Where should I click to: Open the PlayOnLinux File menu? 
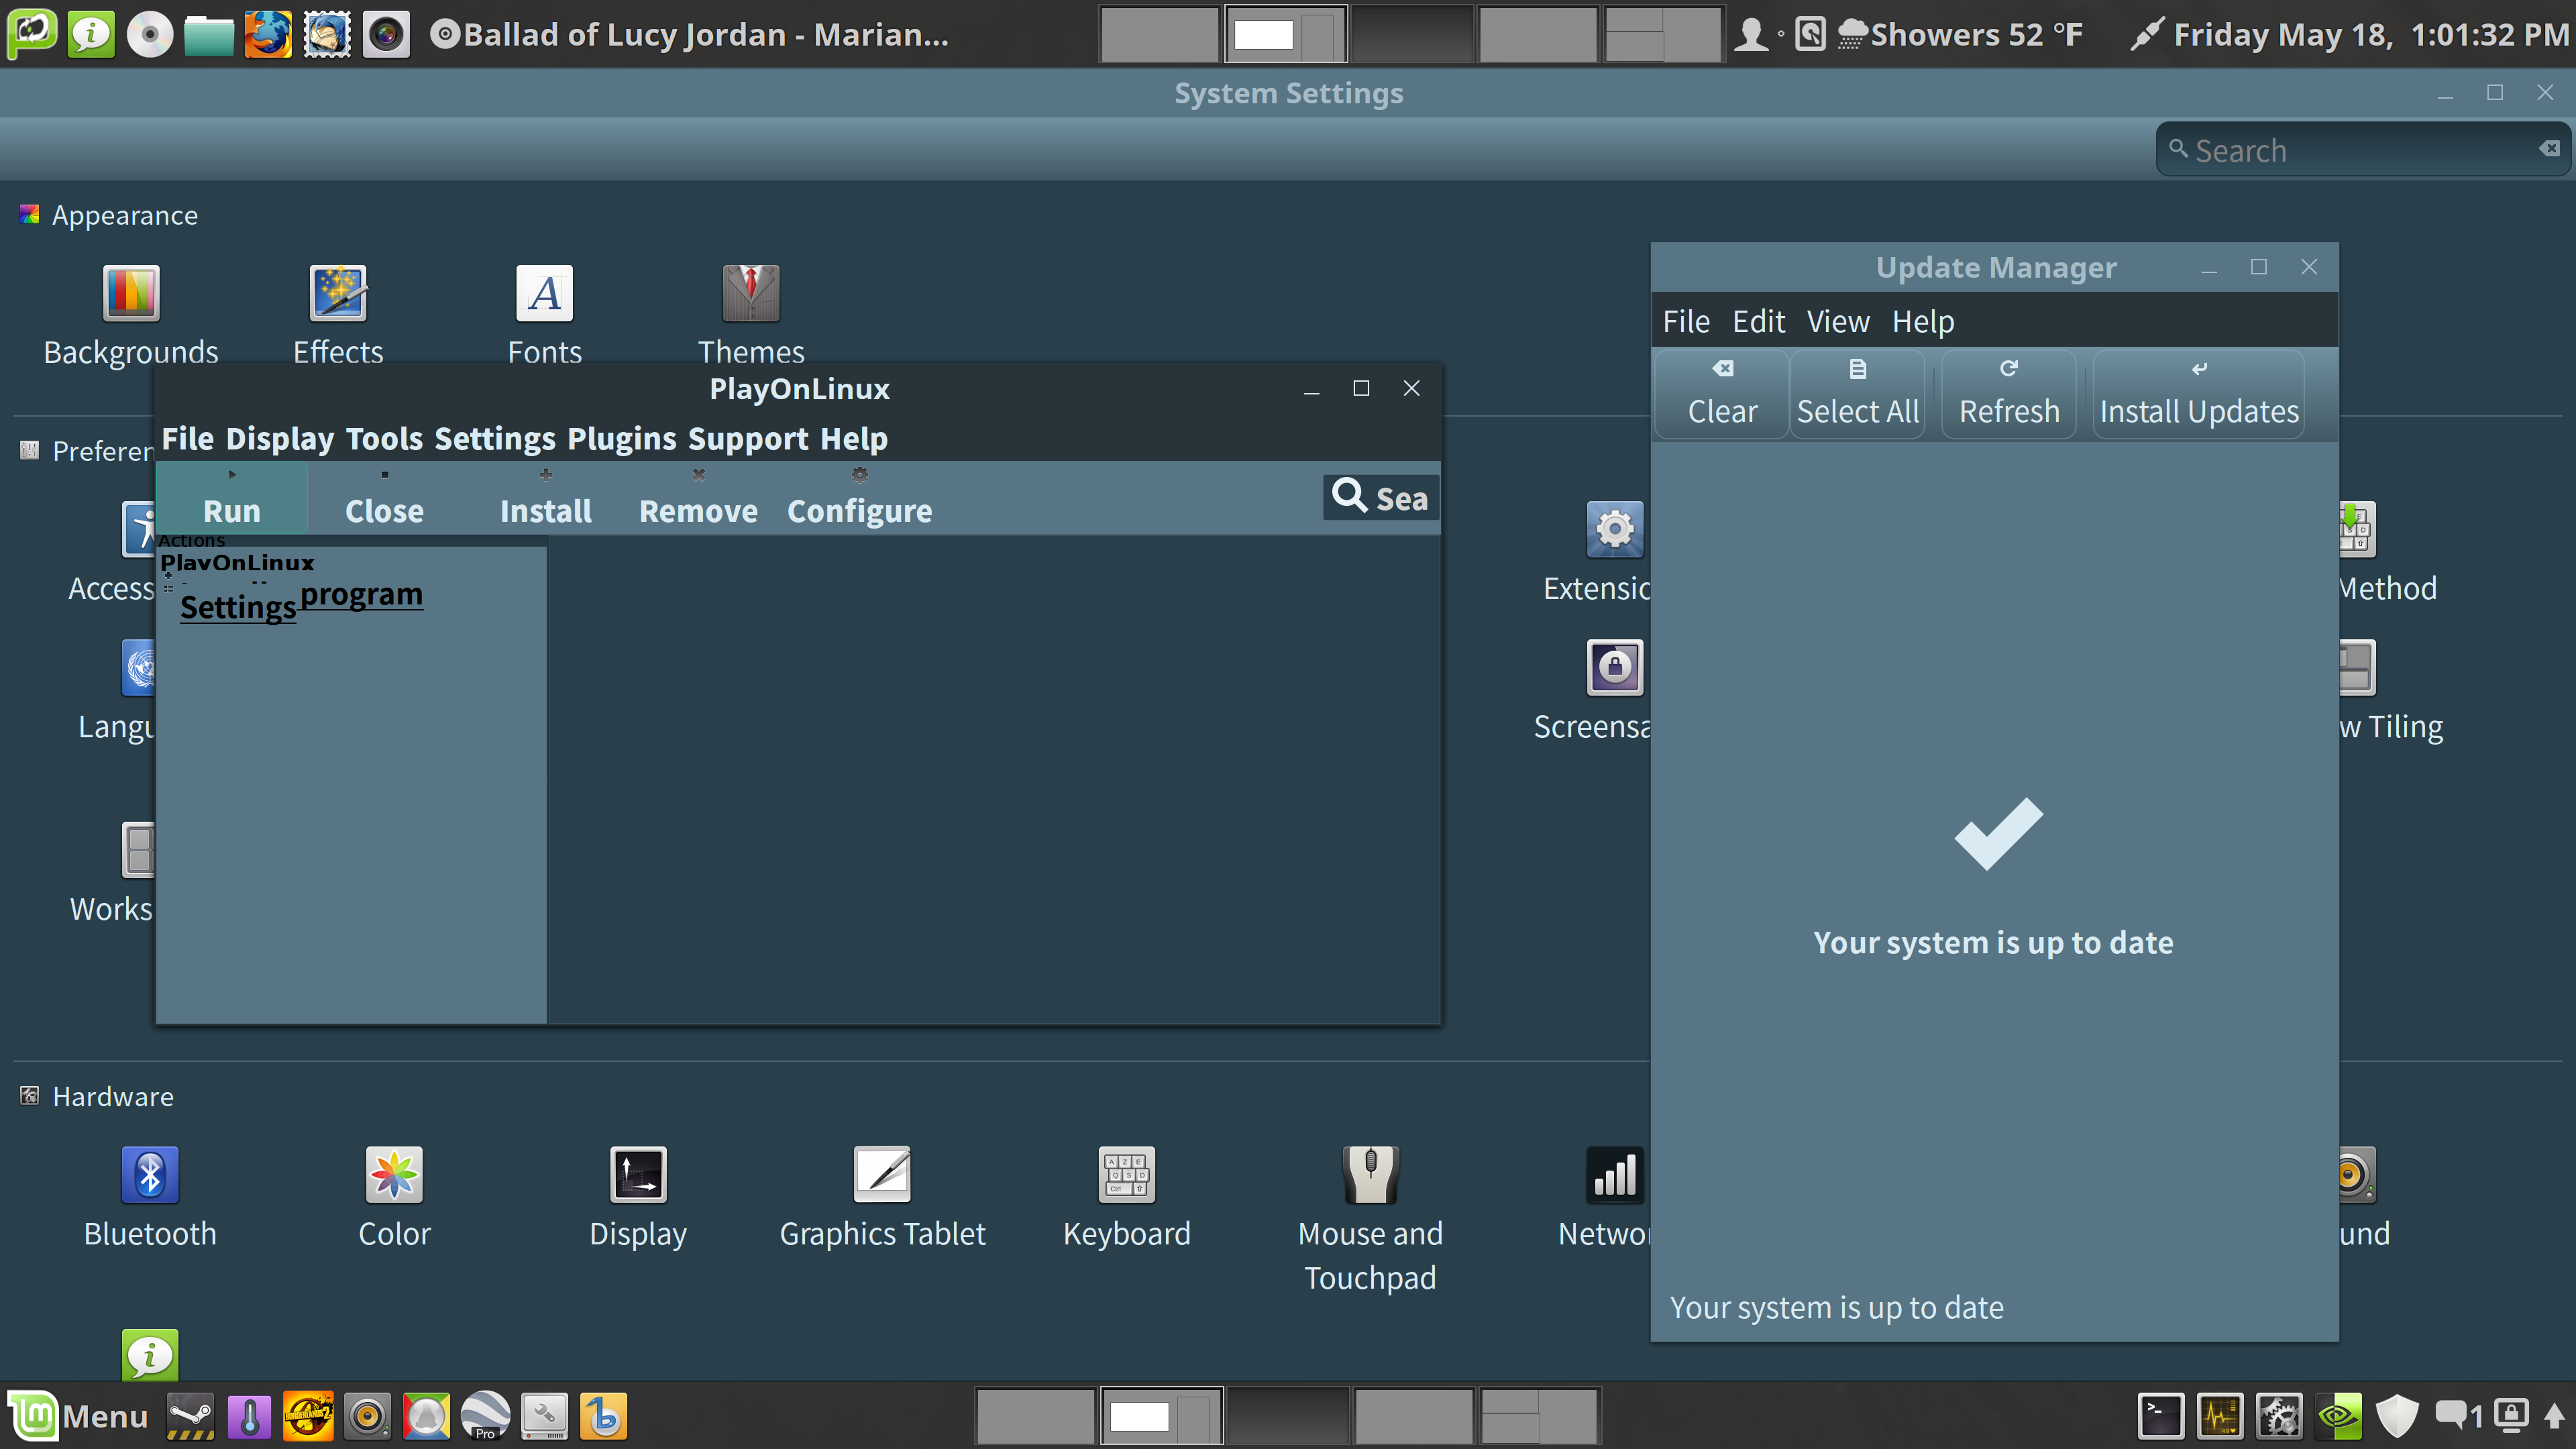tap(188, 438)
